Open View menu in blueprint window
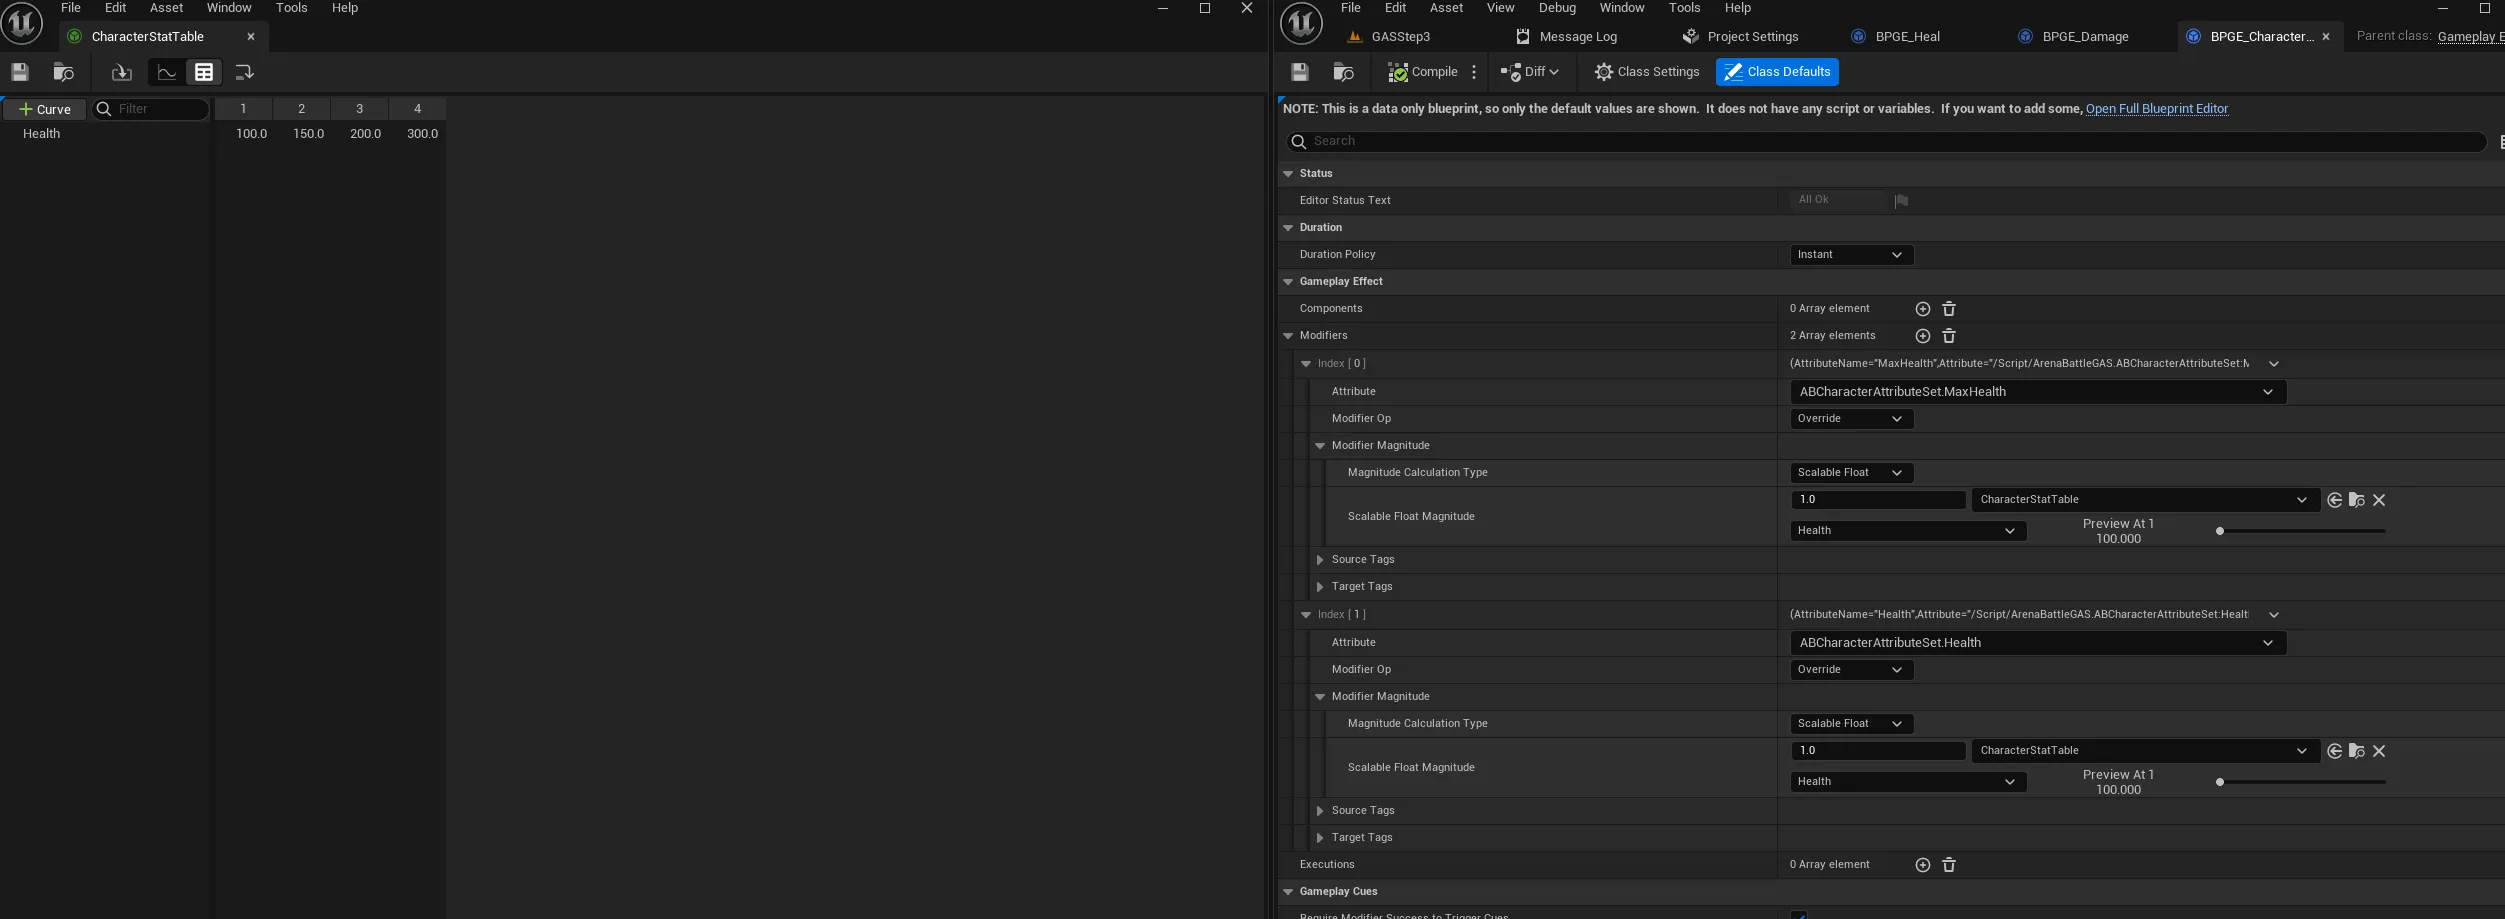This screenshot has height=919, width=2505. pos(1500,8)
